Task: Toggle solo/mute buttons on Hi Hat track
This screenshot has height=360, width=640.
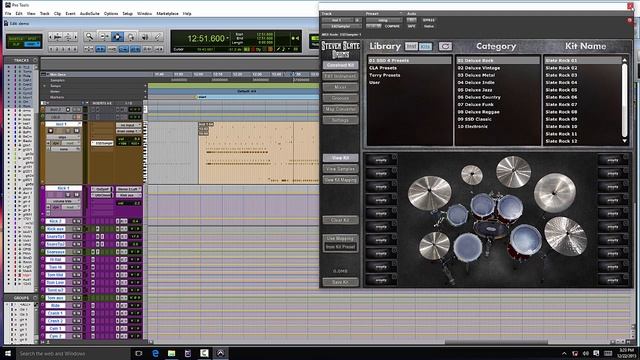Action: tap(77, 260)
